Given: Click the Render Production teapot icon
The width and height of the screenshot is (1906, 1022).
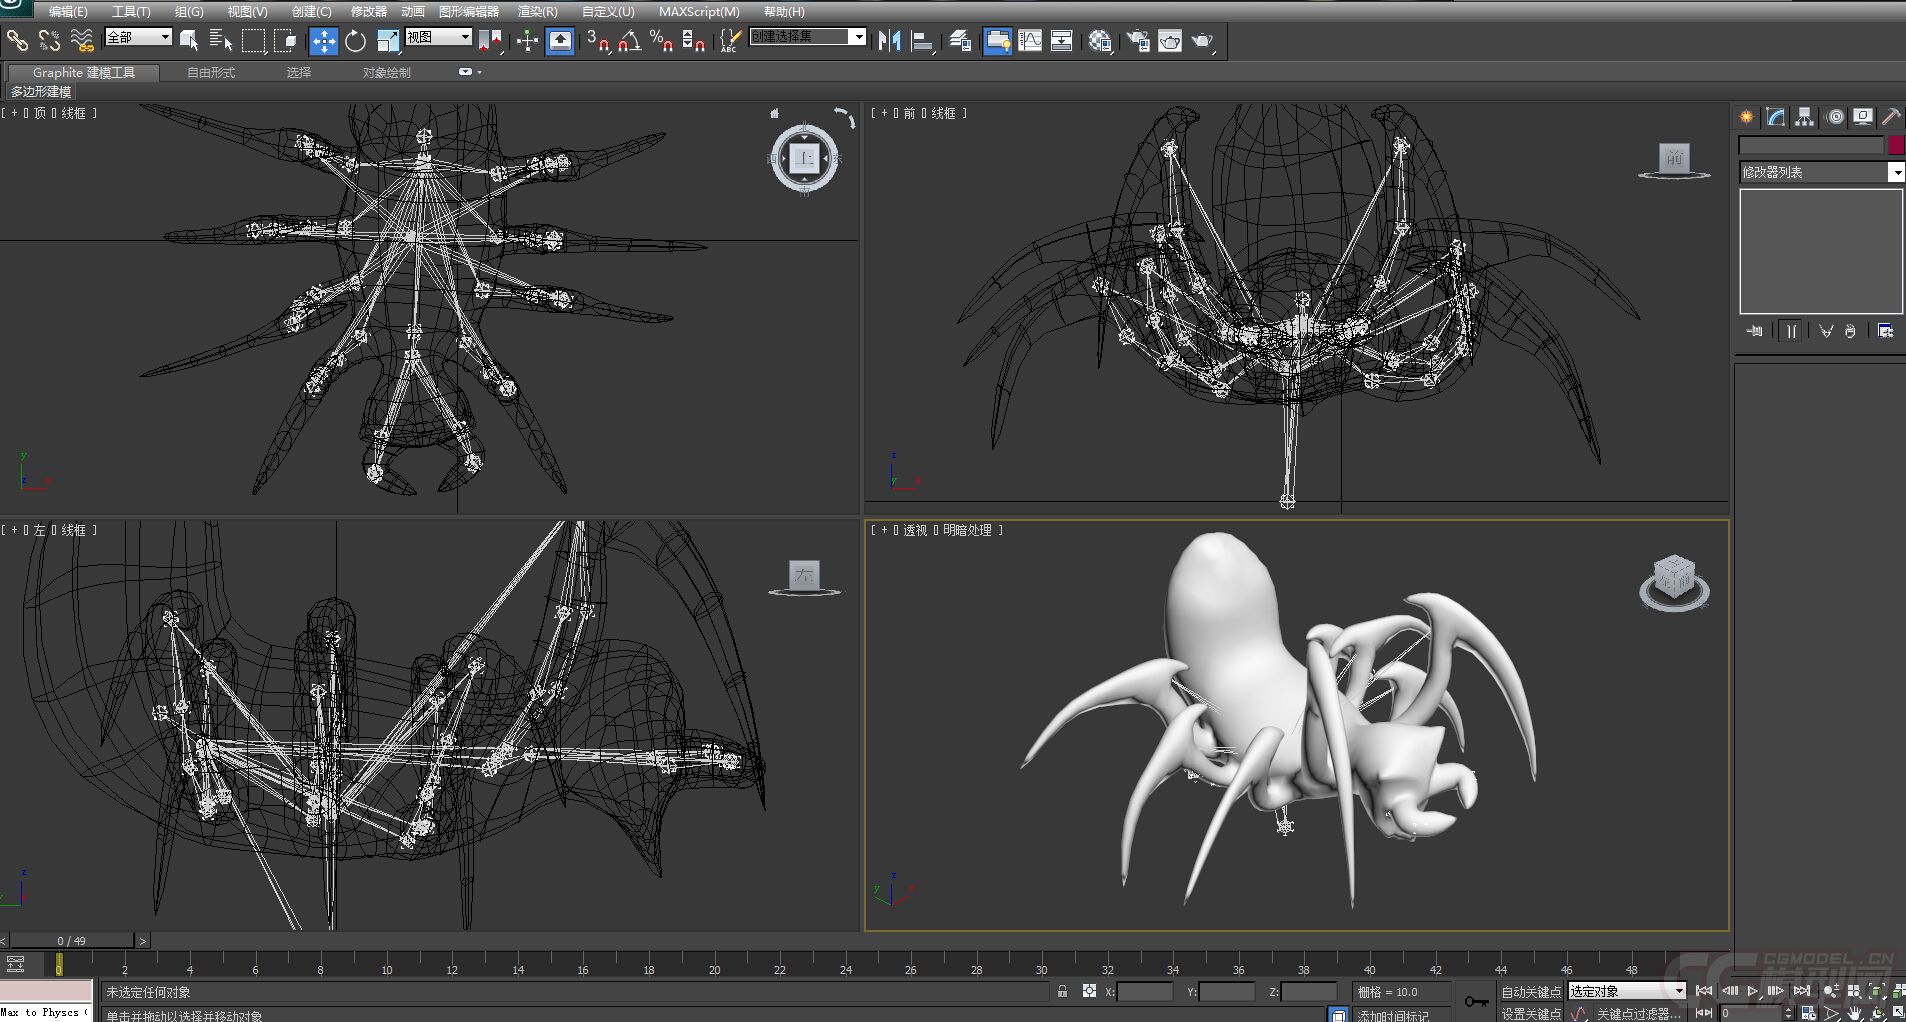Looking at the screenshot, I should coord(1202,40).
